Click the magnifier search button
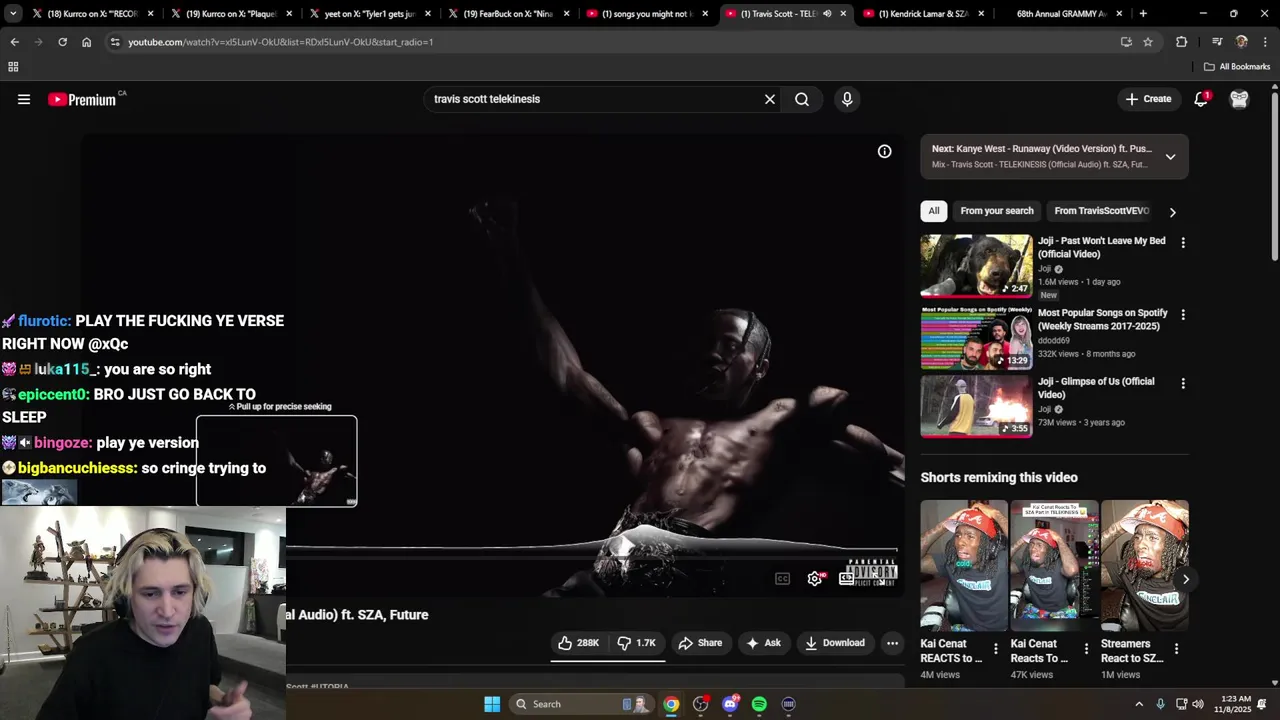The height and width of the screenshot is (720, 1280). coord(802,99)
